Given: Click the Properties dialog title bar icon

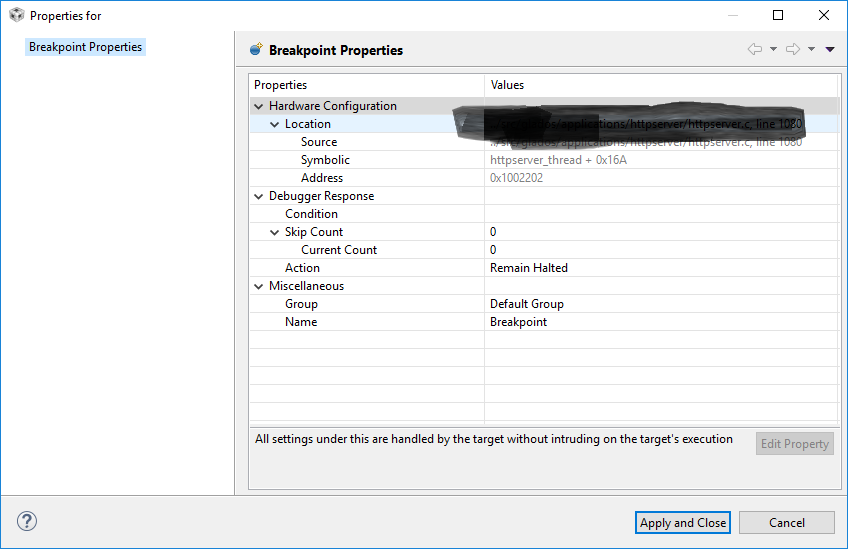Looking at the screenshot, I should [x=17, y=15].
